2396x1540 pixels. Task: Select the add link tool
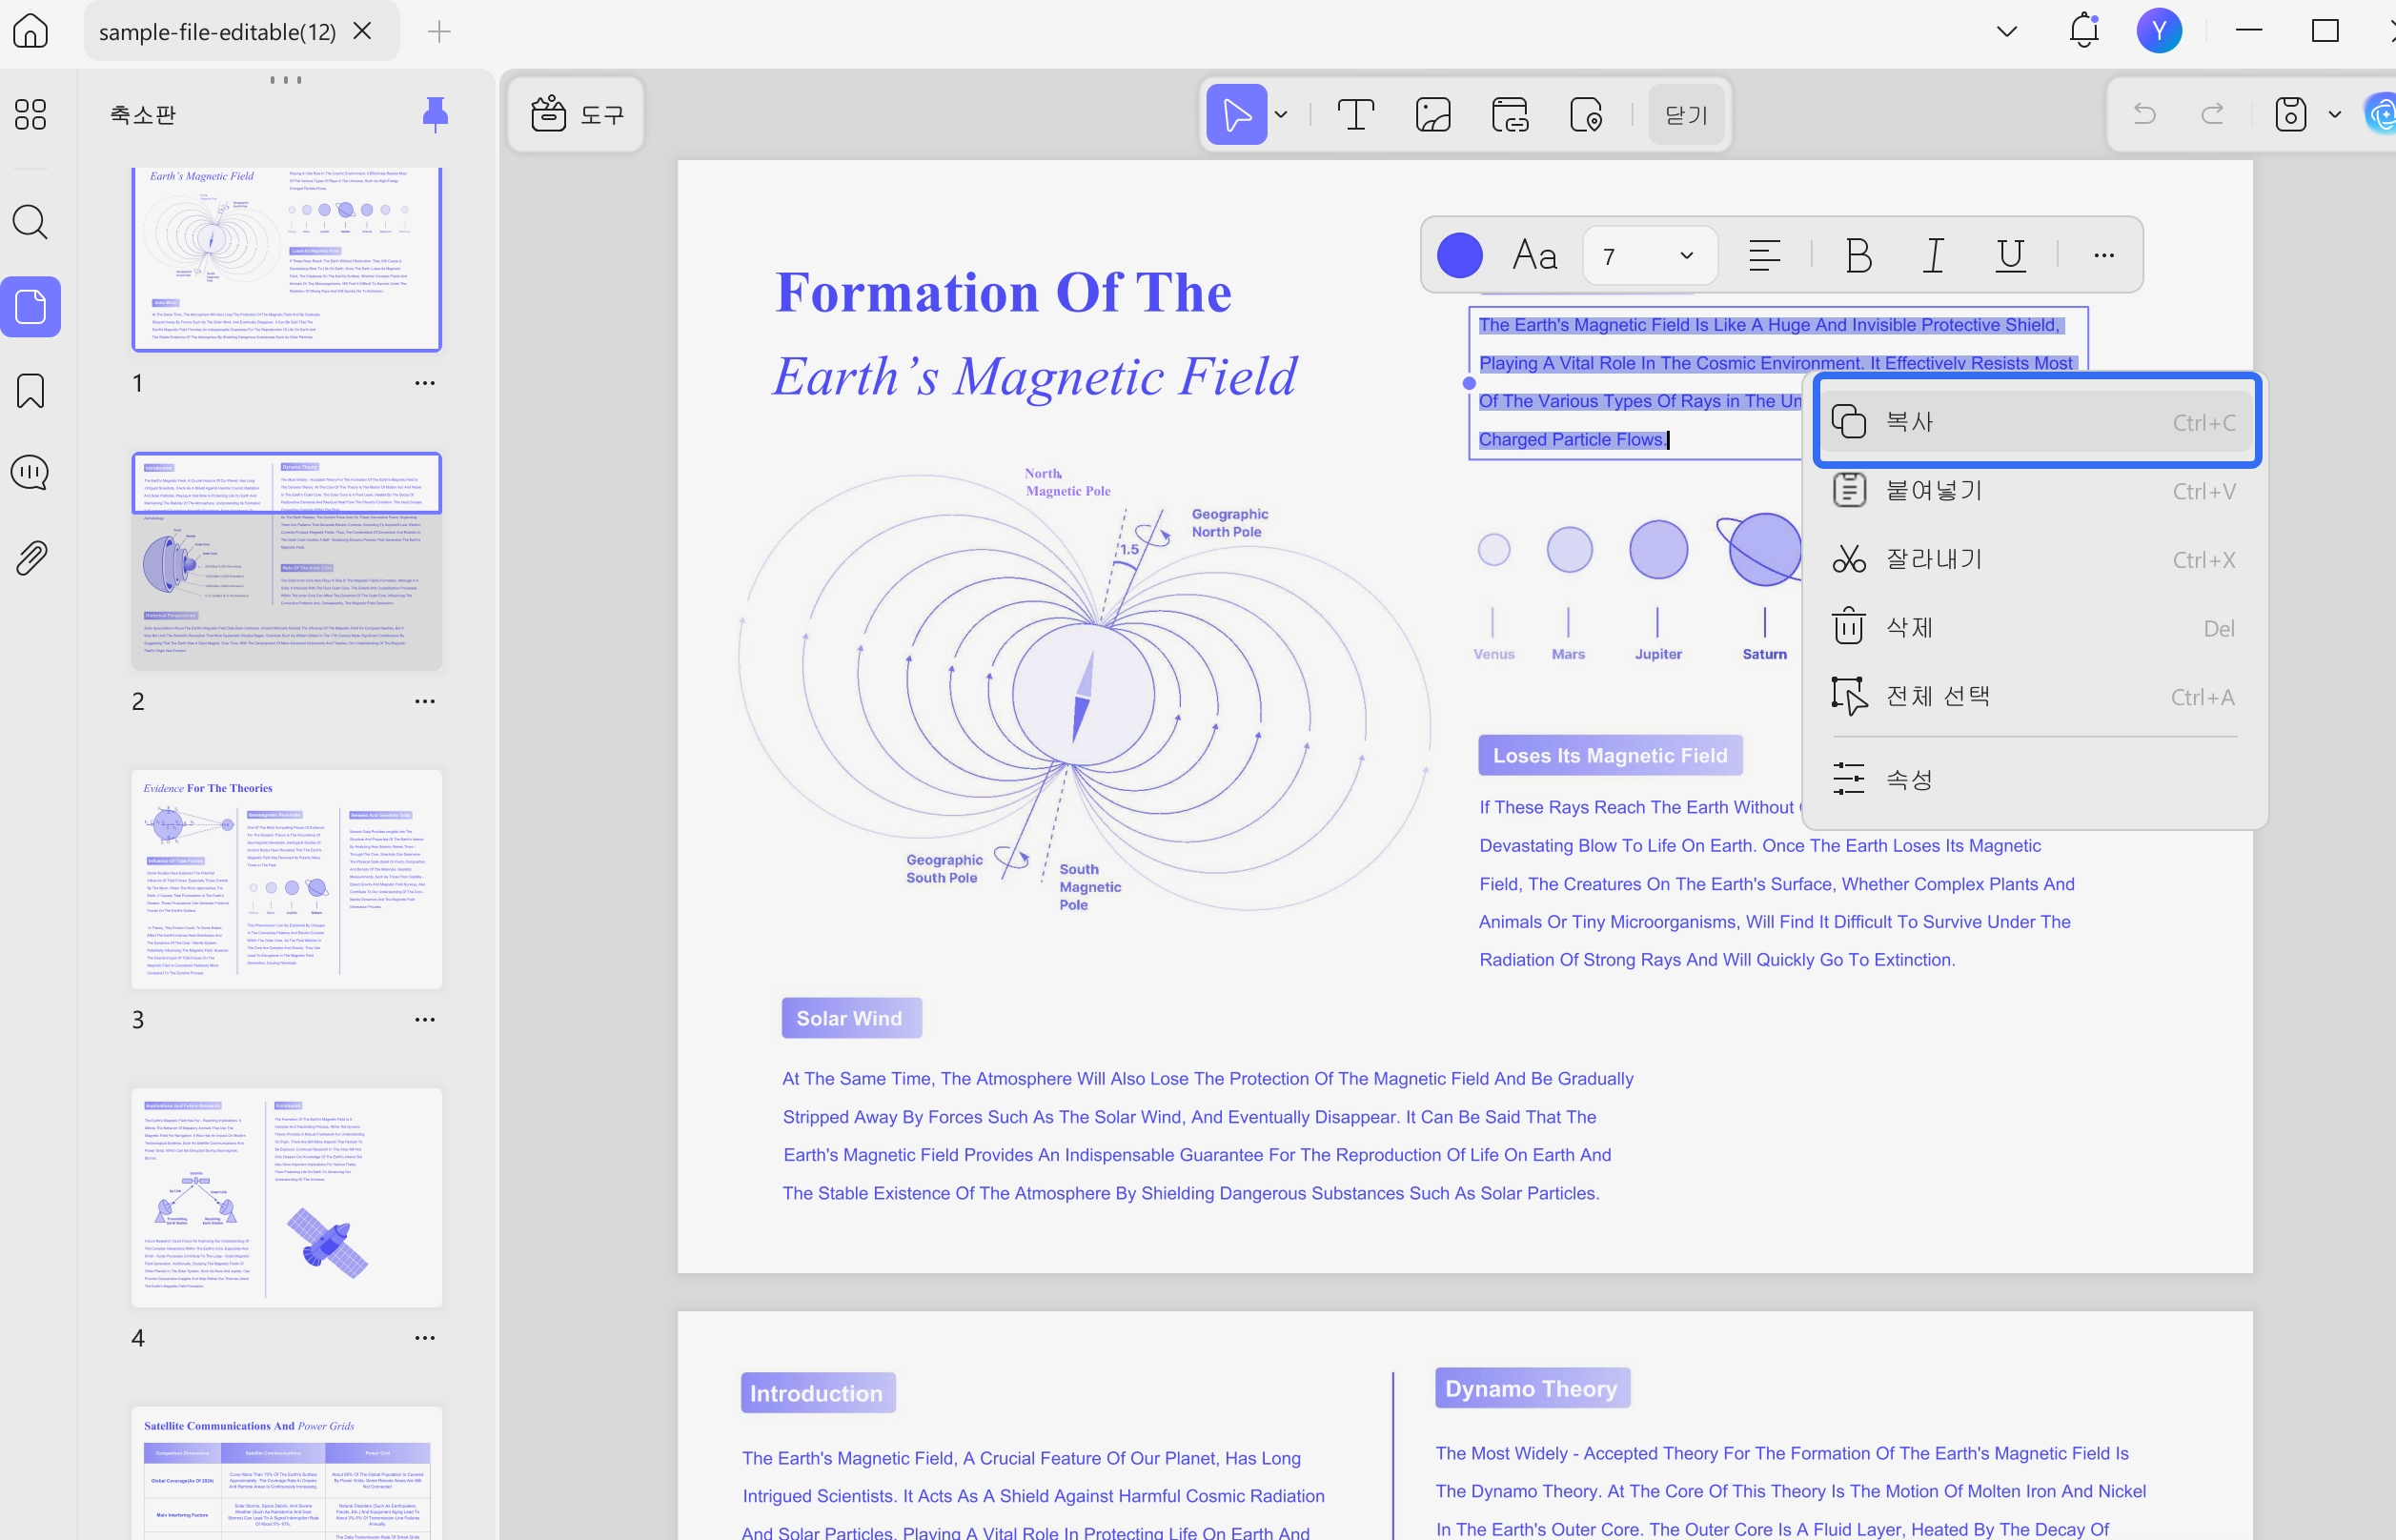click(1509, 114)
